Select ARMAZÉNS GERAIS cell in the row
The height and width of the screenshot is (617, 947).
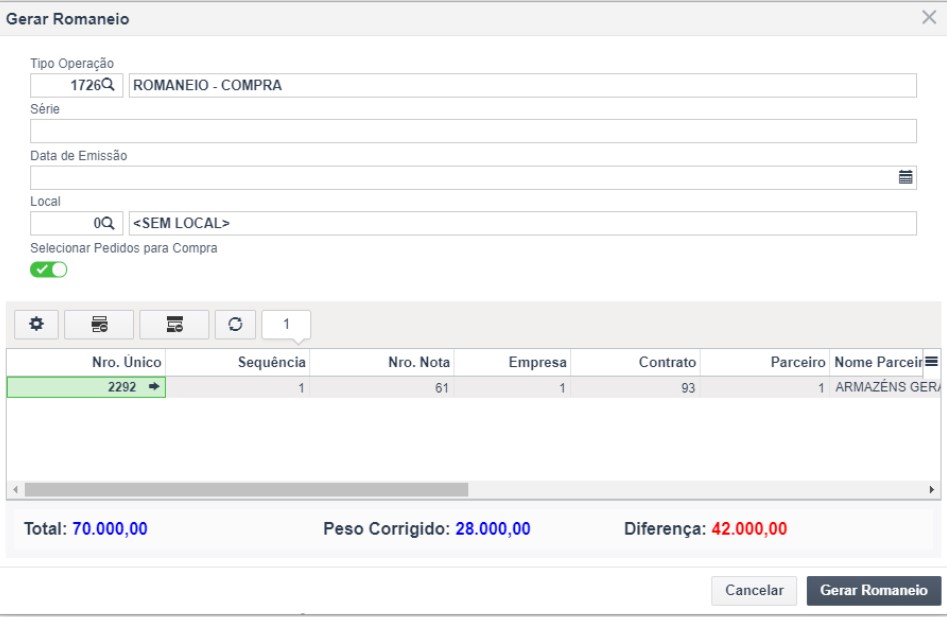[x=887, y=388]
